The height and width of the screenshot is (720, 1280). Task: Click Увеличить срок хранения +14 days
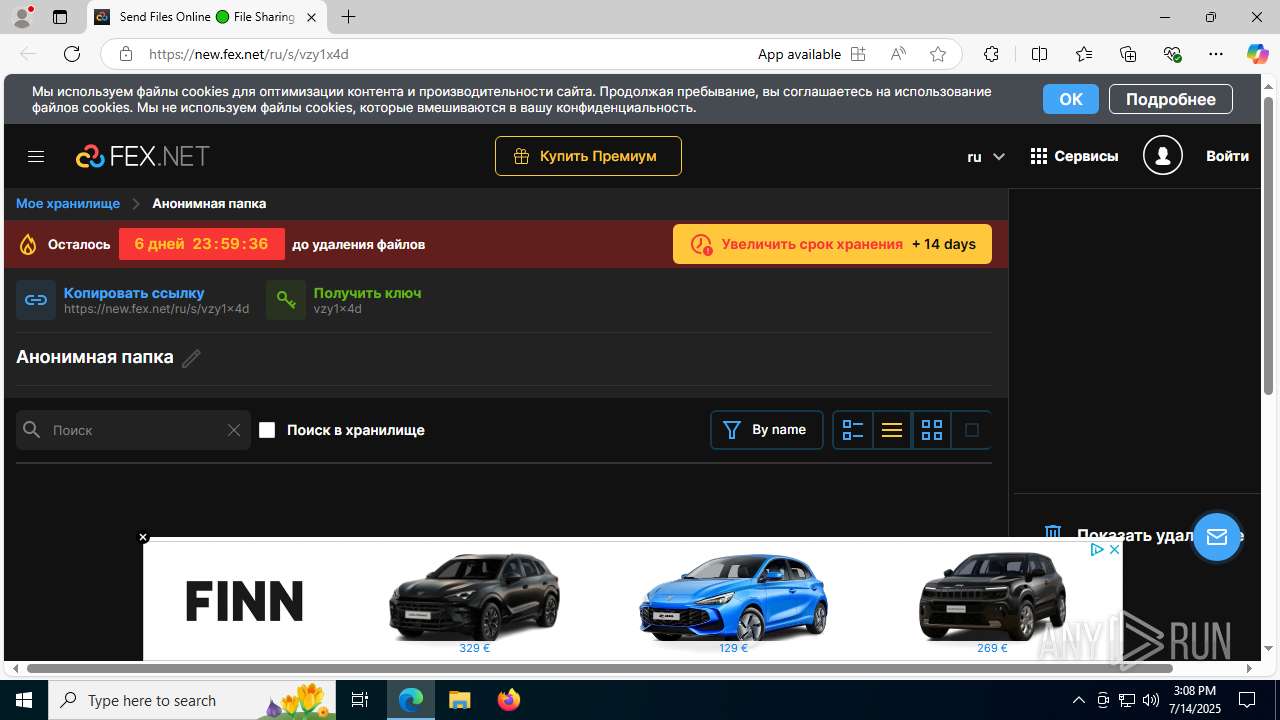tap(832, 244)
